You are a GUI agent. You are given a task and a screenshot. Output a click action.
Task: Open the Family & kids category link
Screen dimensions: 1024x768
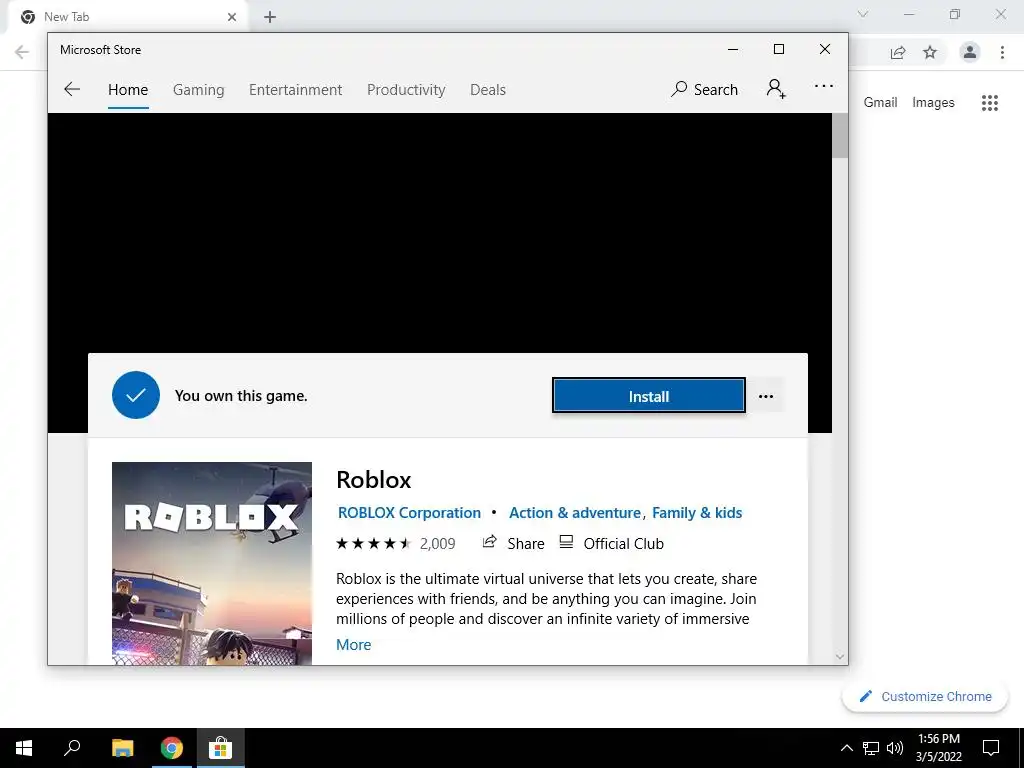pos(697,513)
